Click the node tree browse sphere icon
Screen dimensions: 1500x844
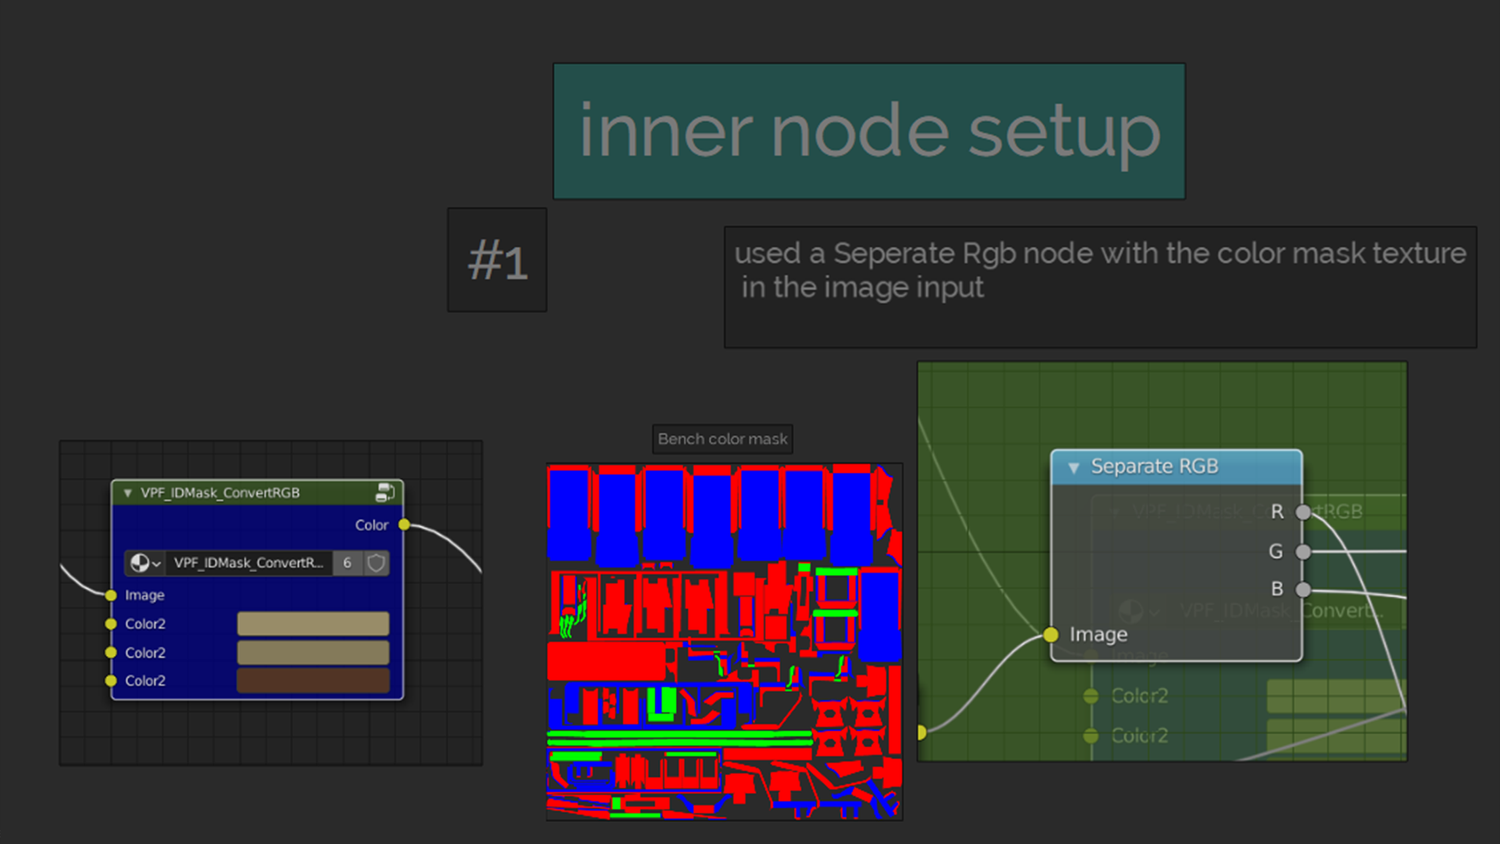click(145, 563)
